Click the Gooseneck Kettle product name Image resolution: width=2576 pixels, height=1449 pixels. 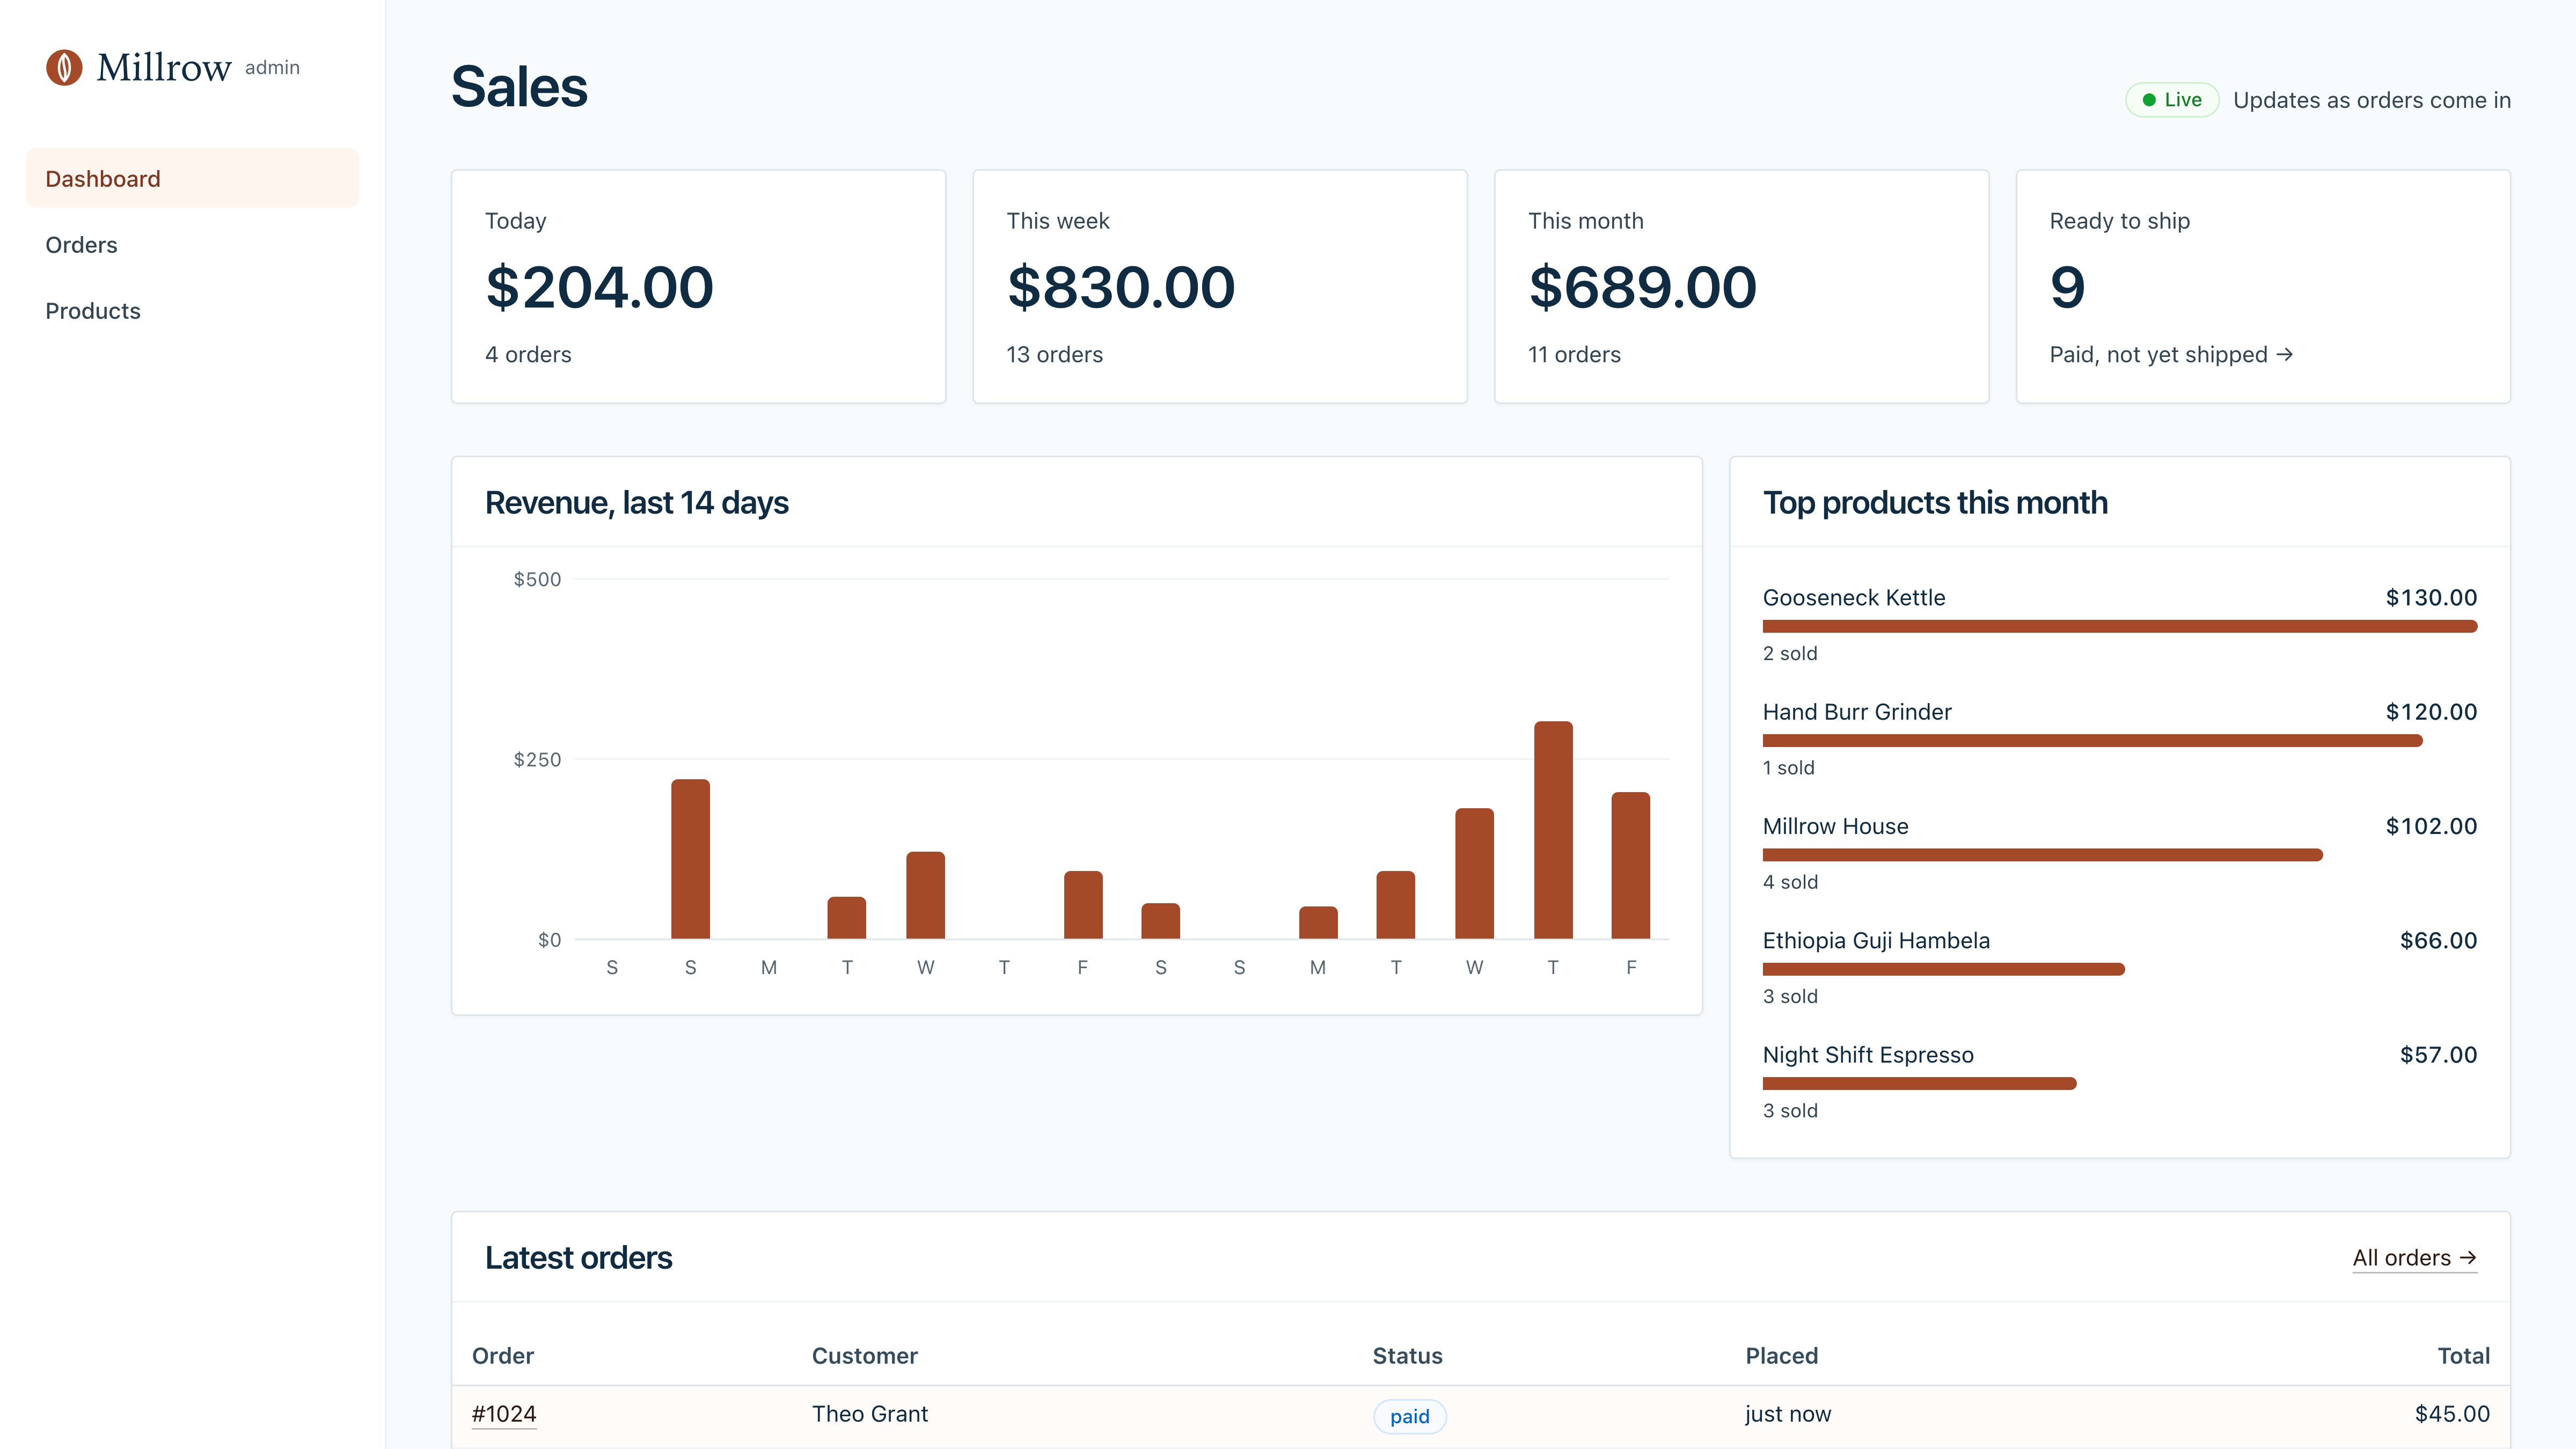pos(1854,598)
